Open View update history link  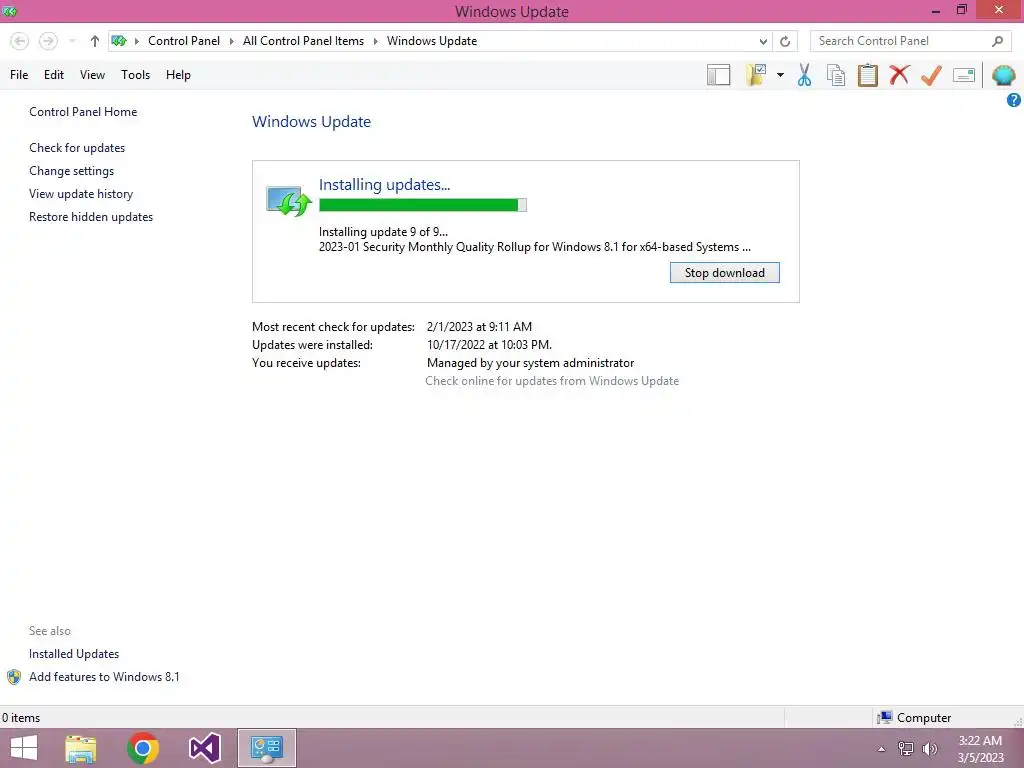[x=81, y=194]
